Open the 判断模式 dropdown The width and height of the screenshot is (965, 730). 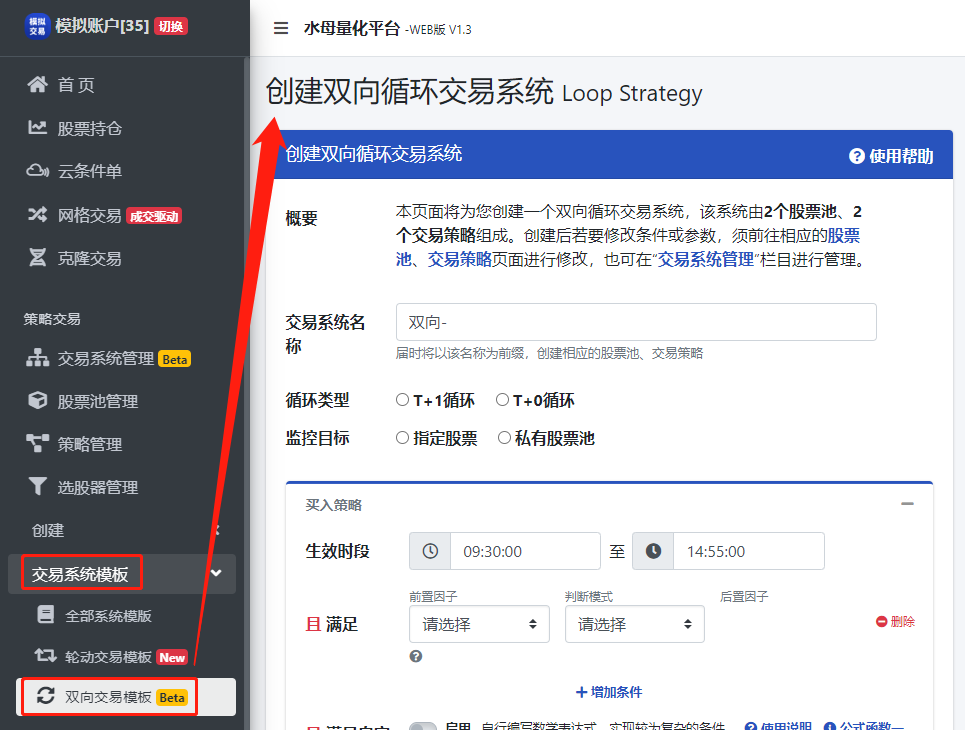pyautogui.click(x=634, y=624)
